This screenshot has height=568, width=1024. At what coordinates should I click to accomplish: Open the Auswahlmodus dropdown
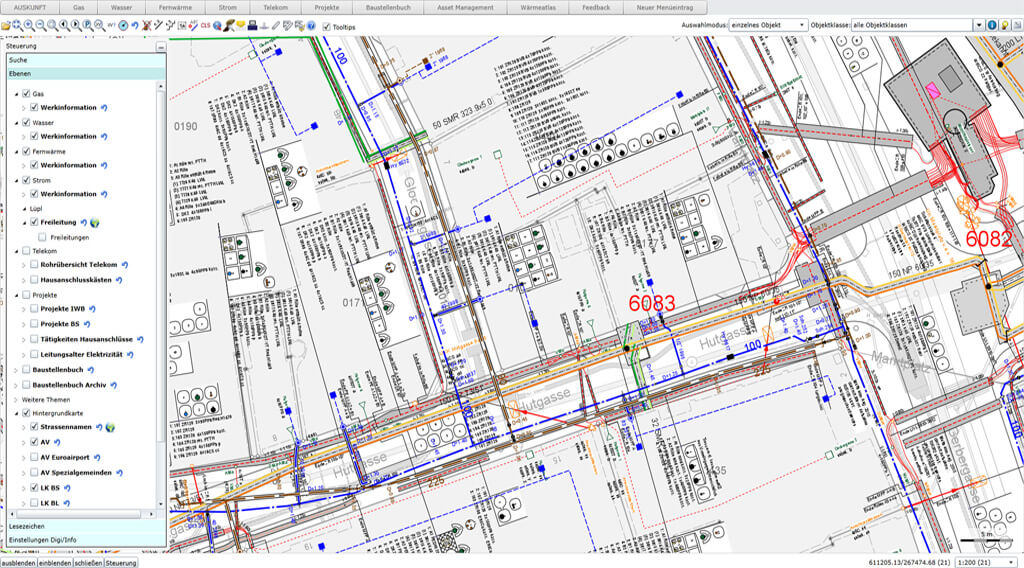pos(768,24)
